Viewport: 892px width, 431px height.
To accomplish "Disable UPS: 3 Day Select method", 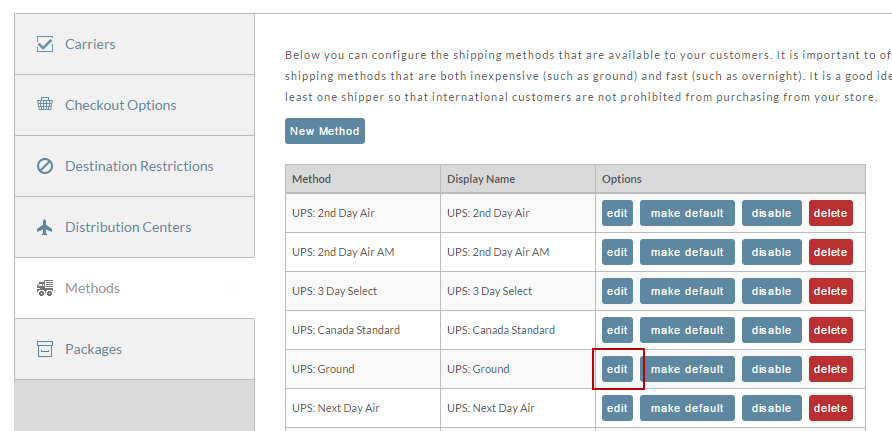I will click(771, 291).
